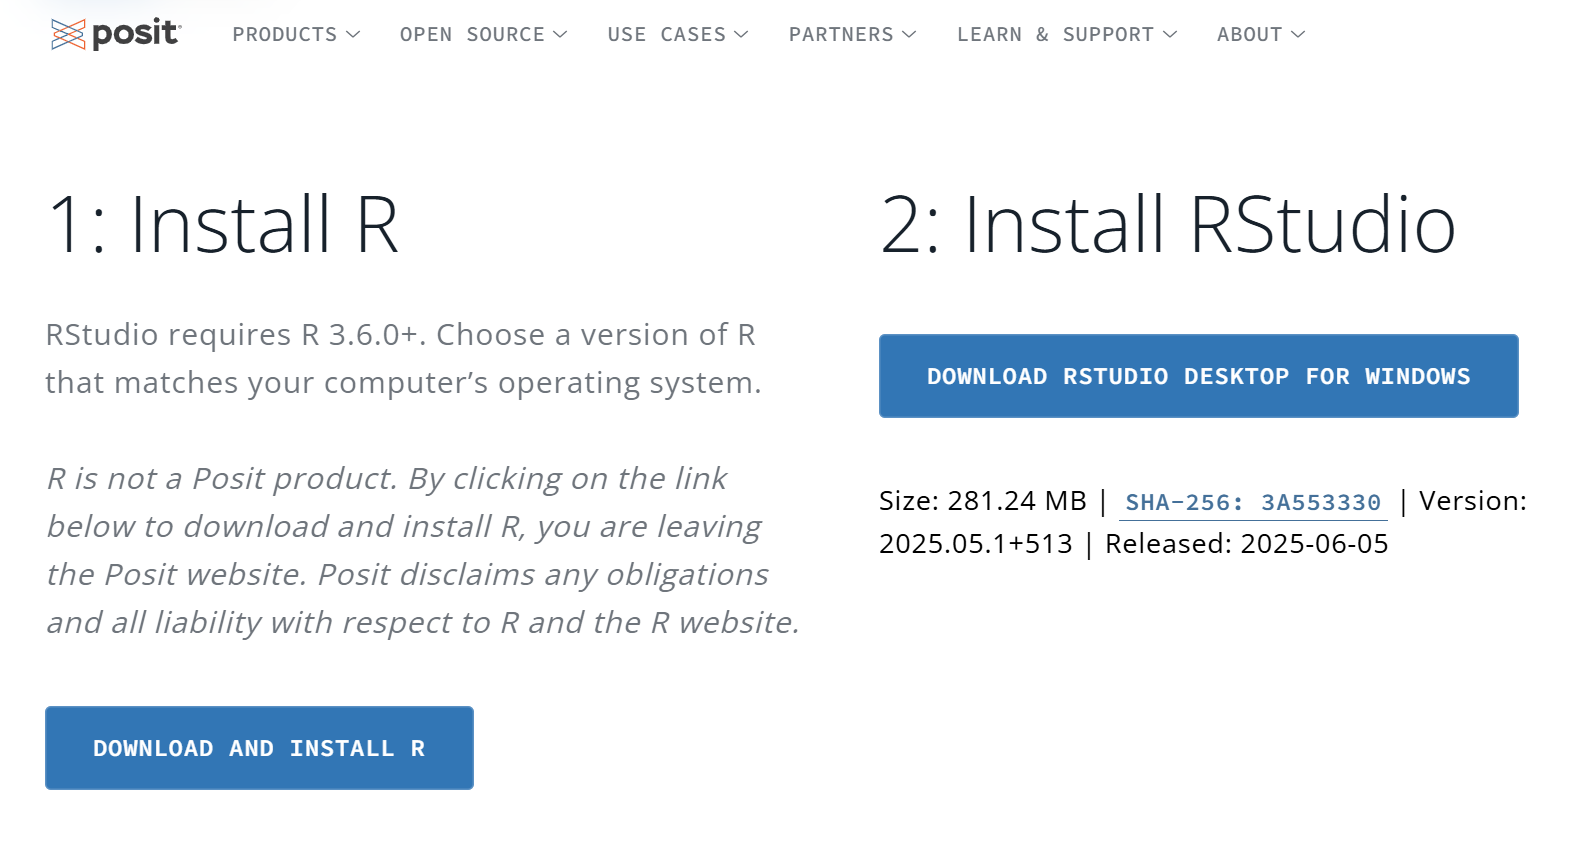Open the Learn & Support menu
Image resolution: width=1581 pixels, height=867 pixels.
click(x=1067, y=34)
